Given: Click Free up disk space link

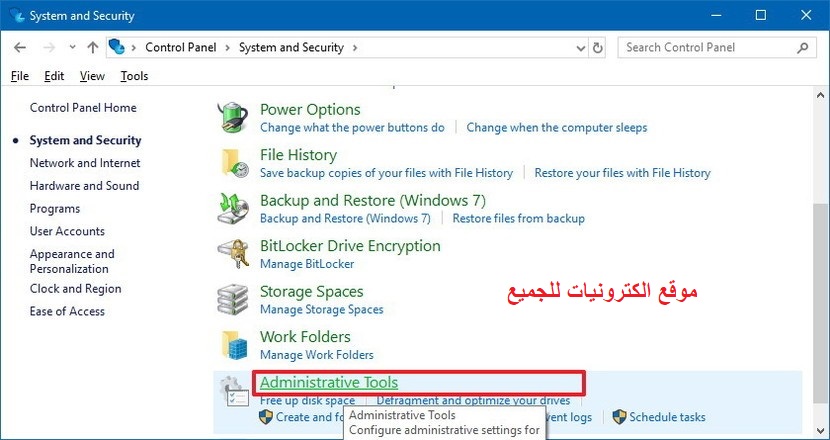Looking at the screenshot, I should coord(307,401).
